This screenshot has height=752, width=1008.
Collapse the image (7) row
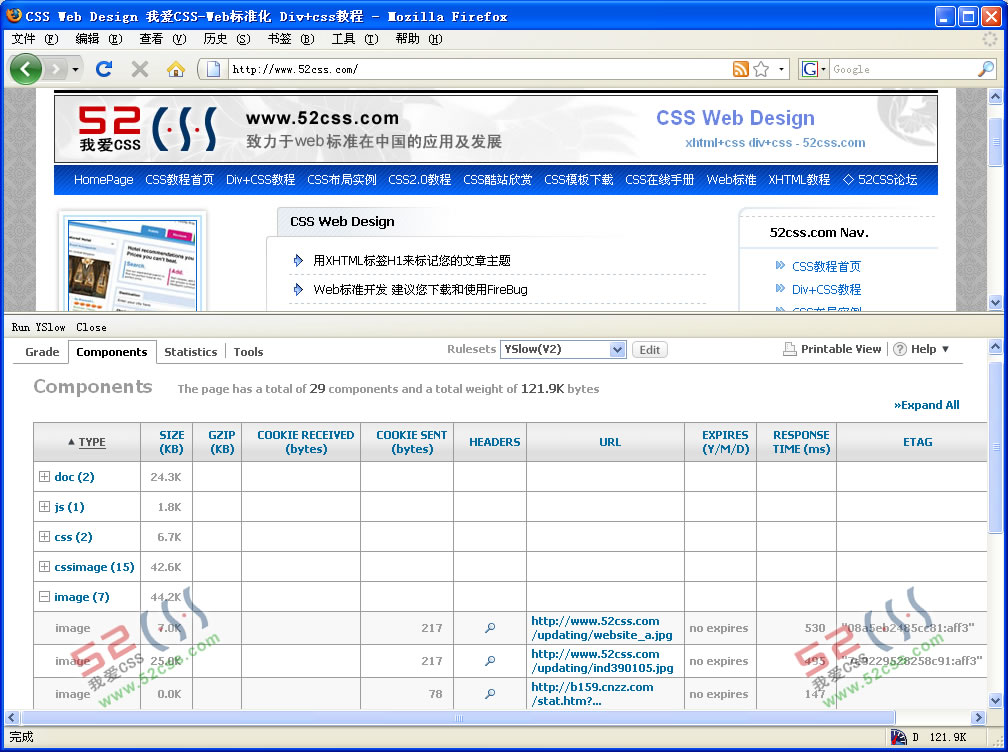pos(44,596)
